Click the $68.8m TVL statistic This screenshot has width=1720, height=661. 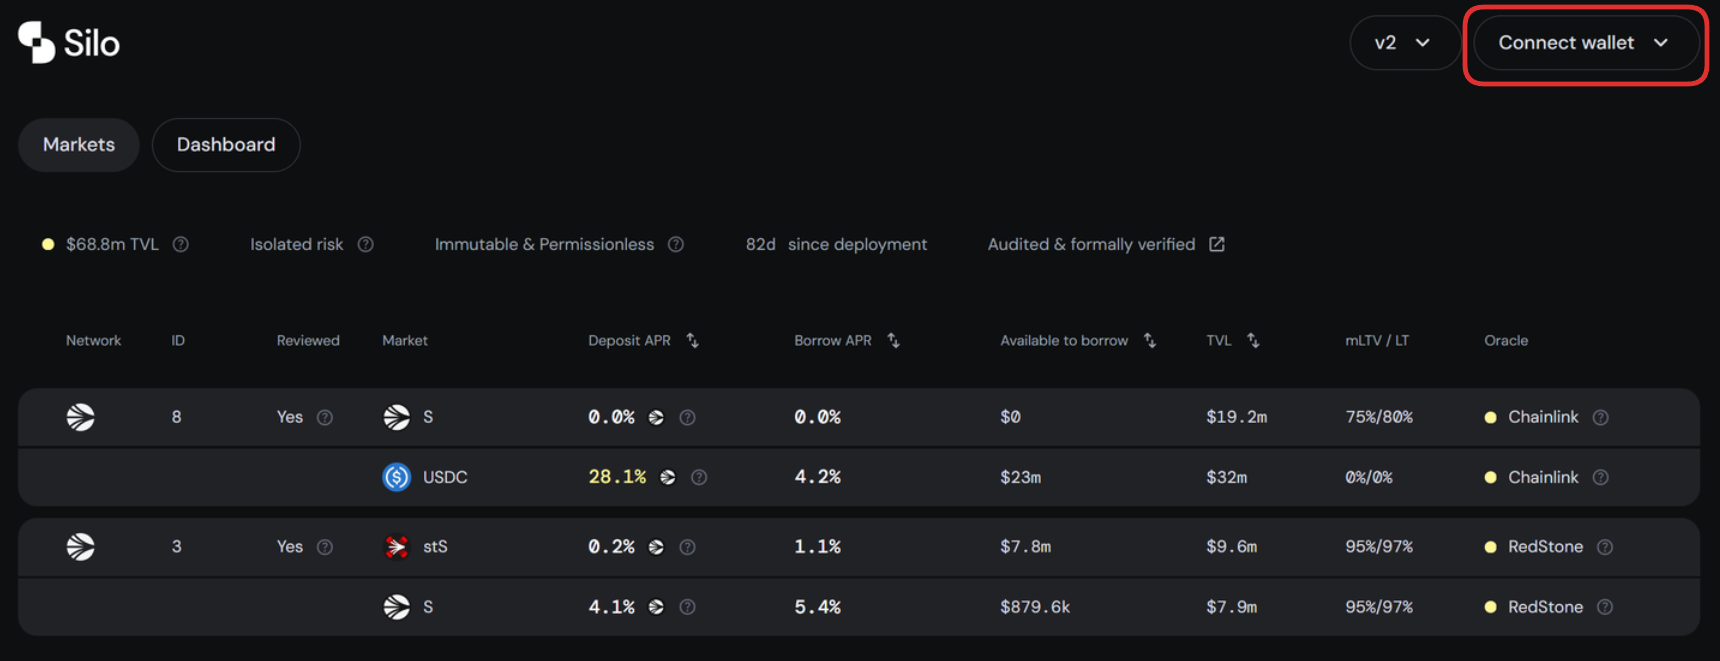[x=112, y=244]
